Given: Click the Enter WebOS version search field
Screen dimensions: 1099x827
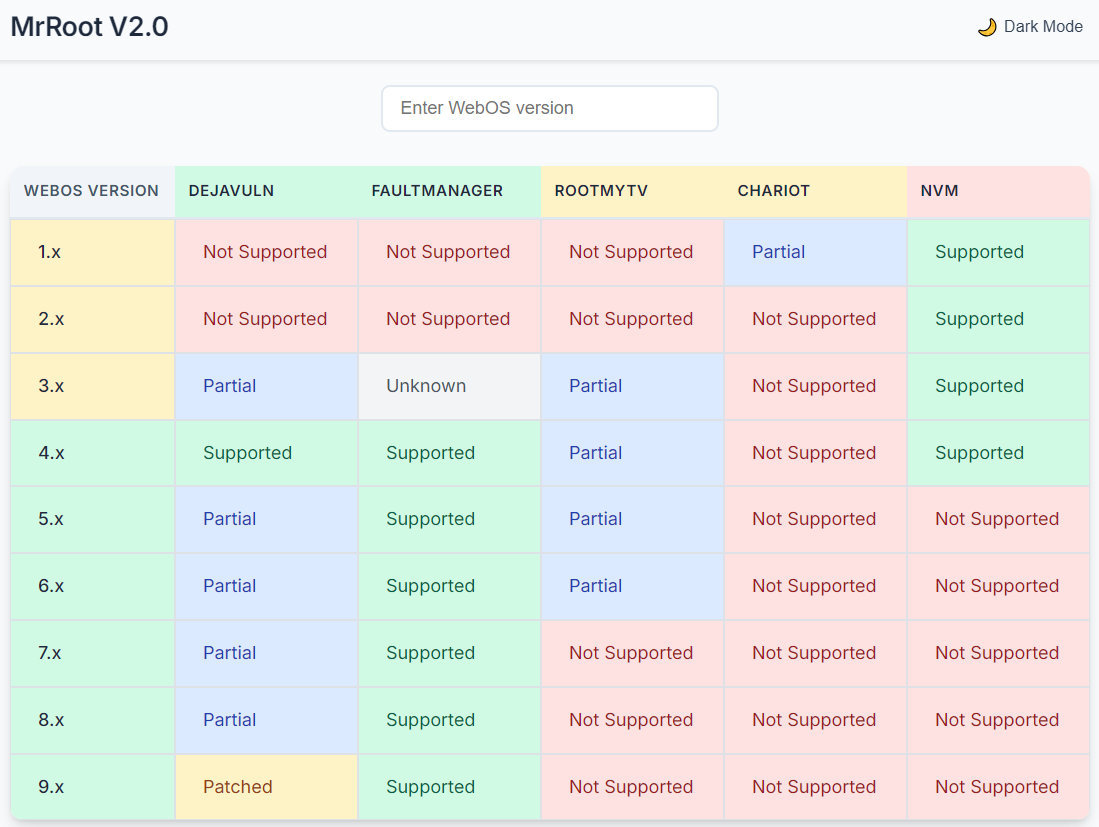Looking at the screenshot, I should pos(549,108).
